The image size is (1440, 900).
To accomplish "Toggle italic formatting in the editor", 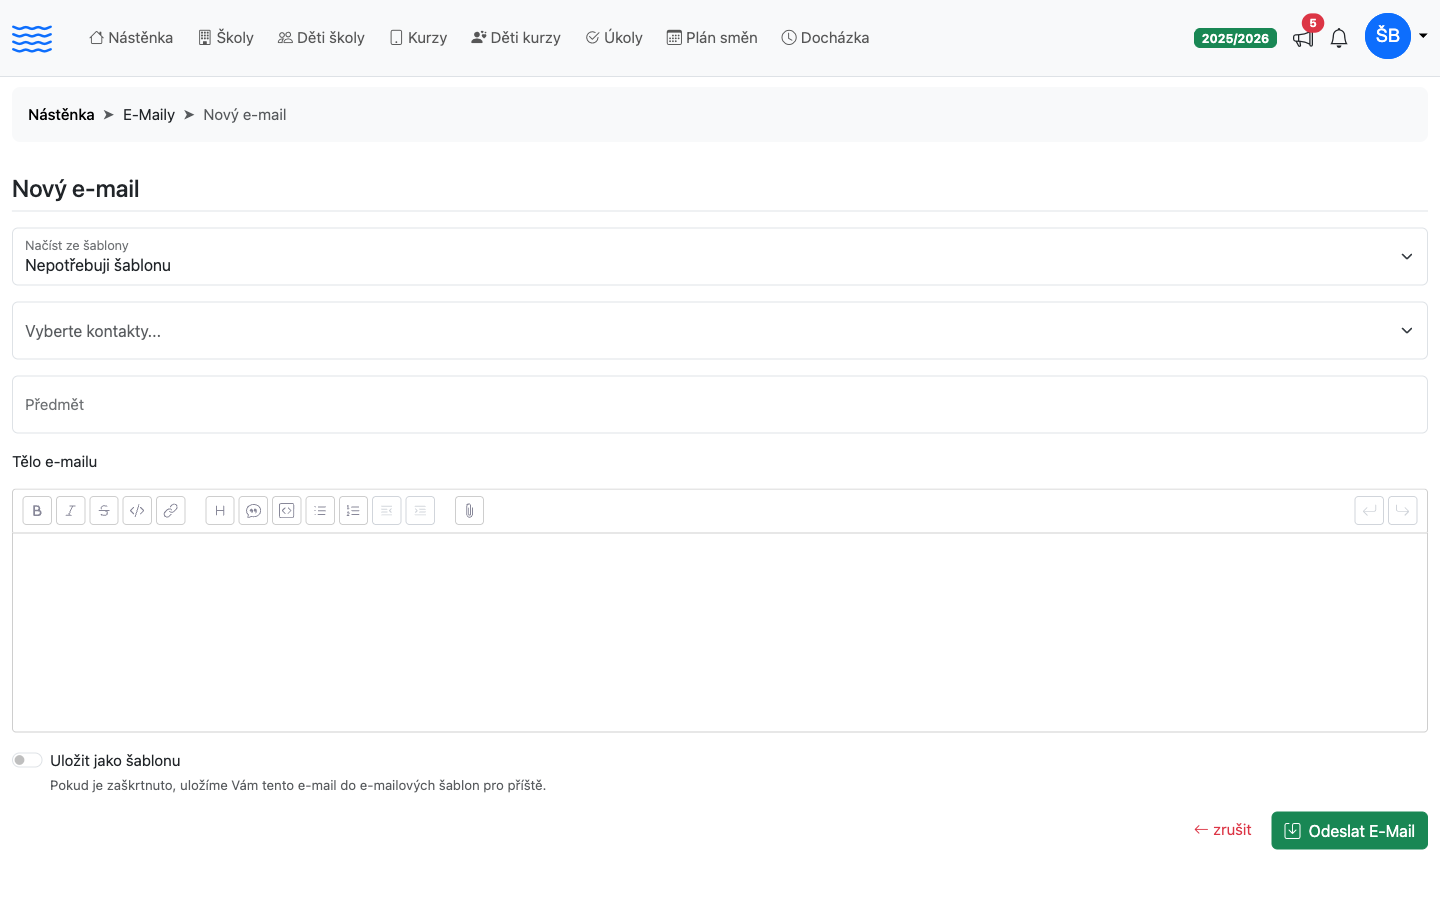I will (x=70, y=511).
